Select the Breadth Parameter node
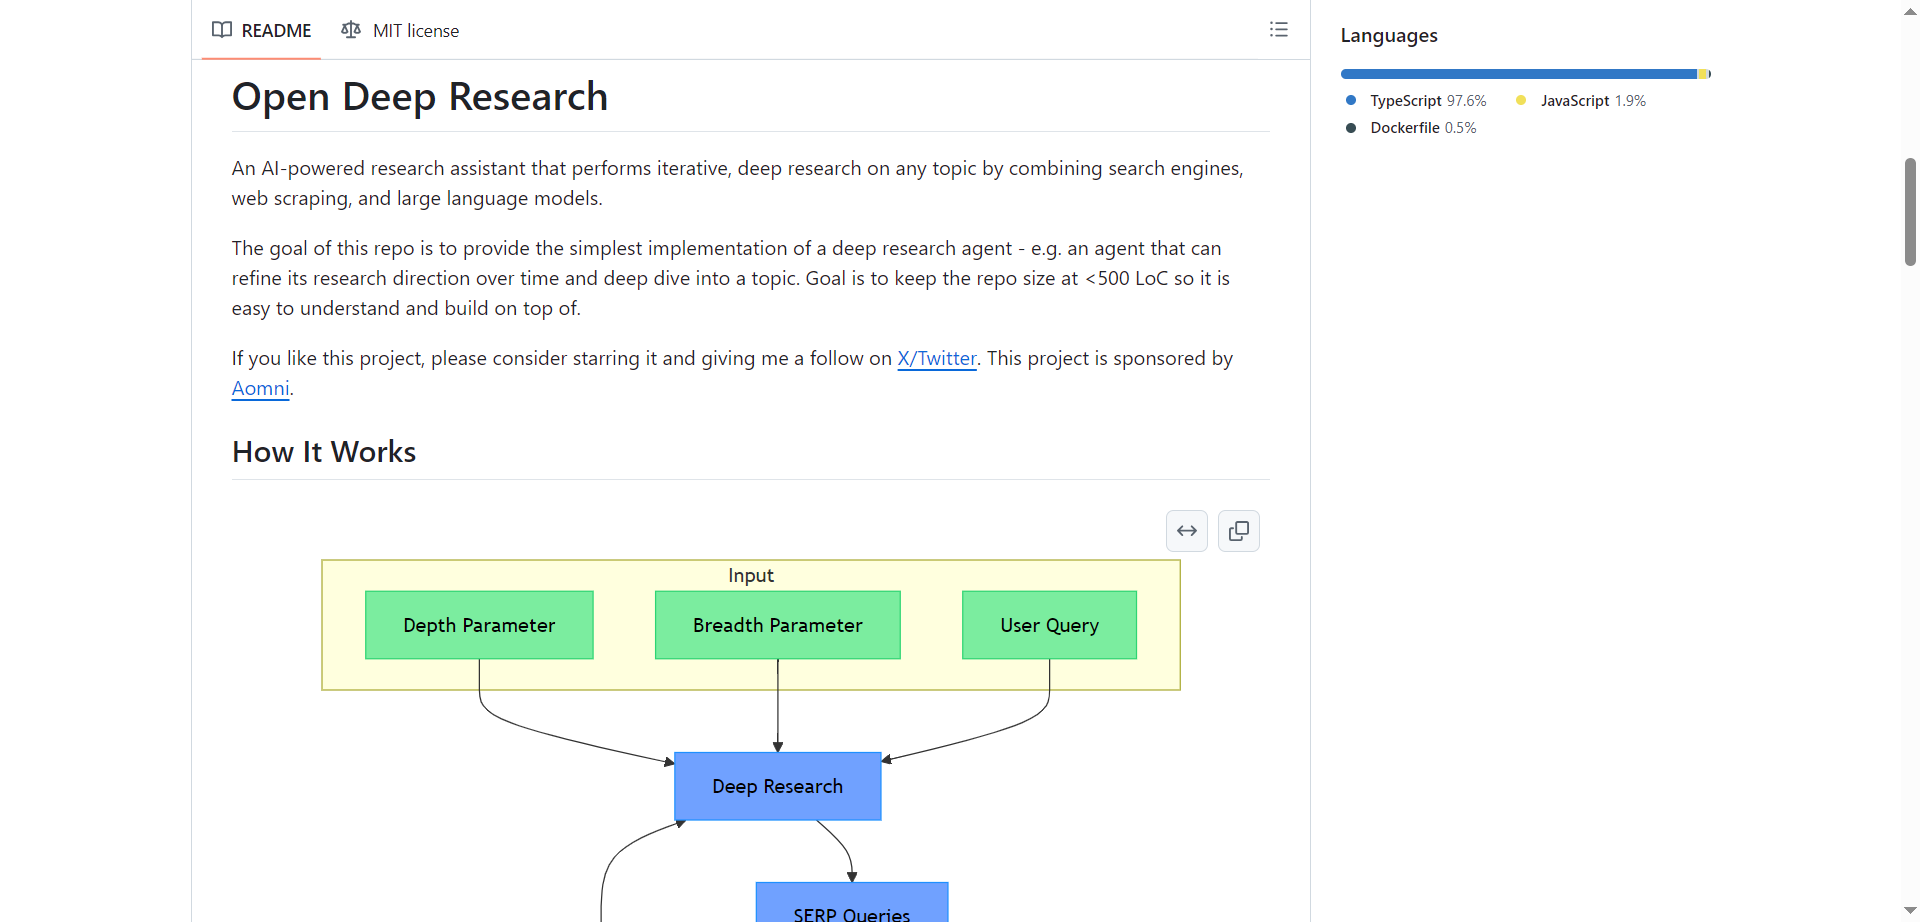This screenshot has width=1920, height=922. [777, 625]
